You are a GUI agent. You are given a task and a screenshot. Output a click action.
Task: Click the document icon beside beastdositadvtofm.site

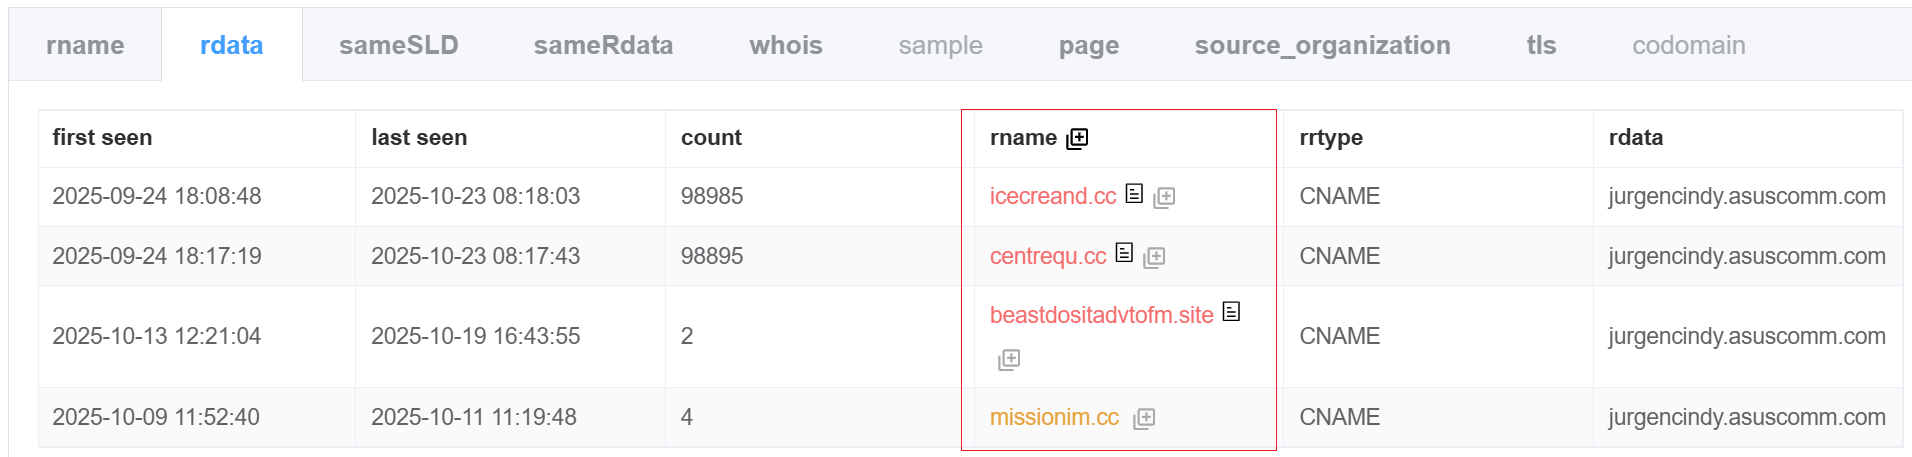tap(1231, 312)
